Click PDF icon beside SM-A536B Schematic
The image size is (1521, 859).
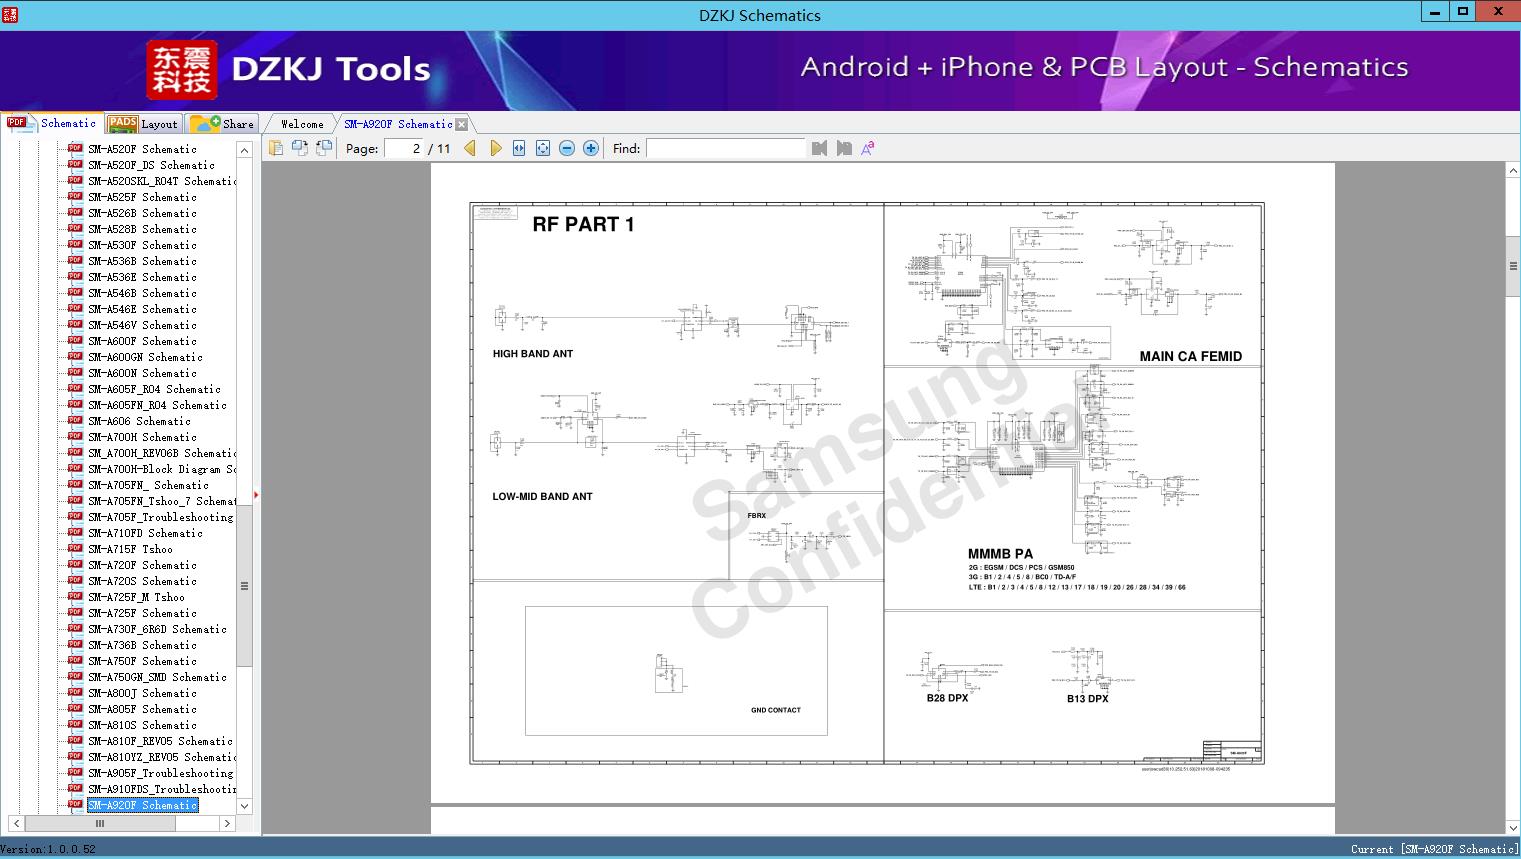75,260
